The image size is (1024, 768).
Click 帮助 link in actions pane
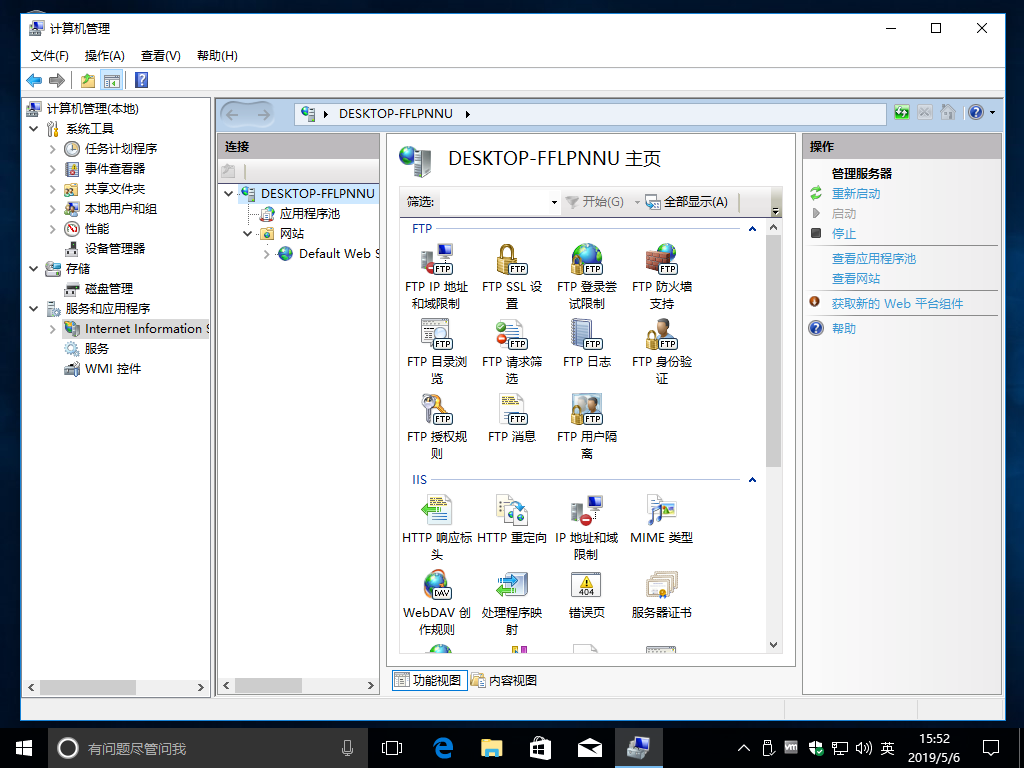pos(844,328)
